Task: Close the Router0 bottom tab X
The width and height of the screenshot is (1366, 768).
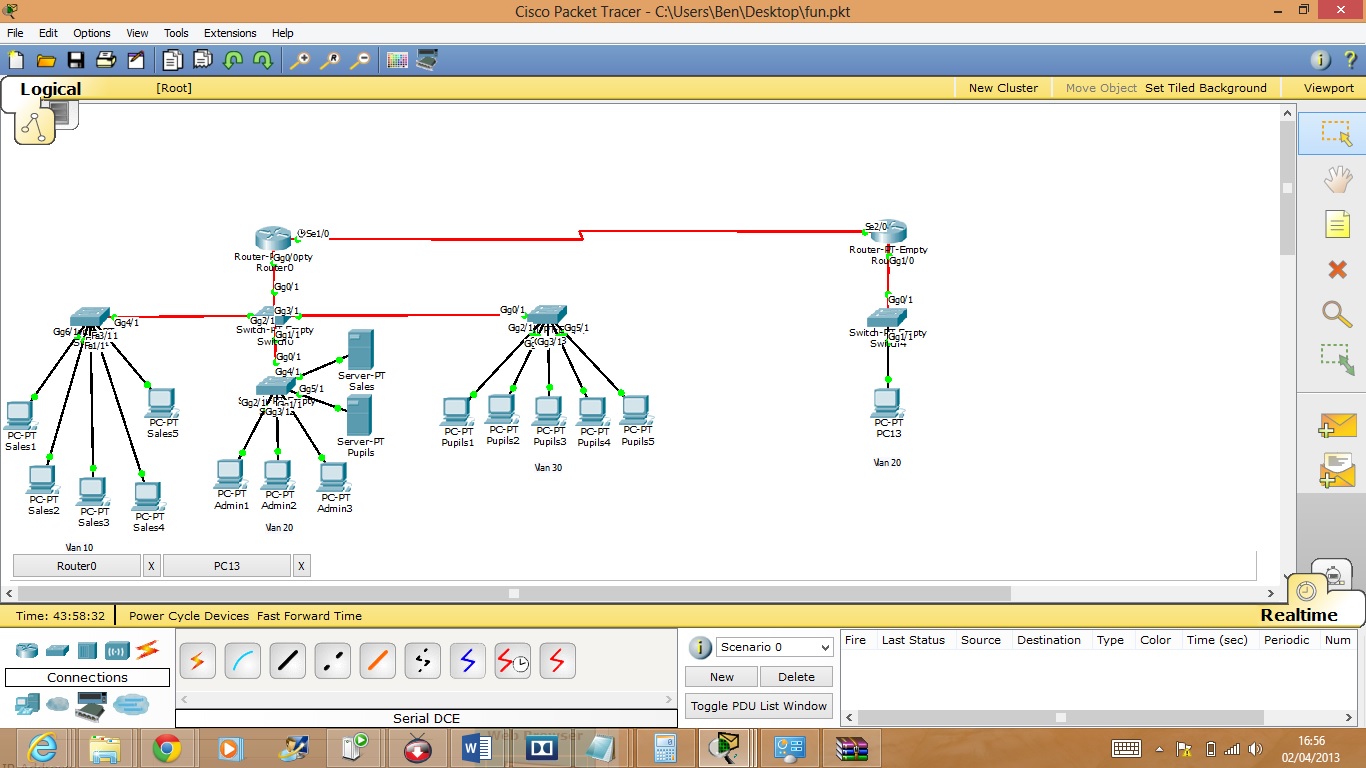Action: [x=151, y=566]
